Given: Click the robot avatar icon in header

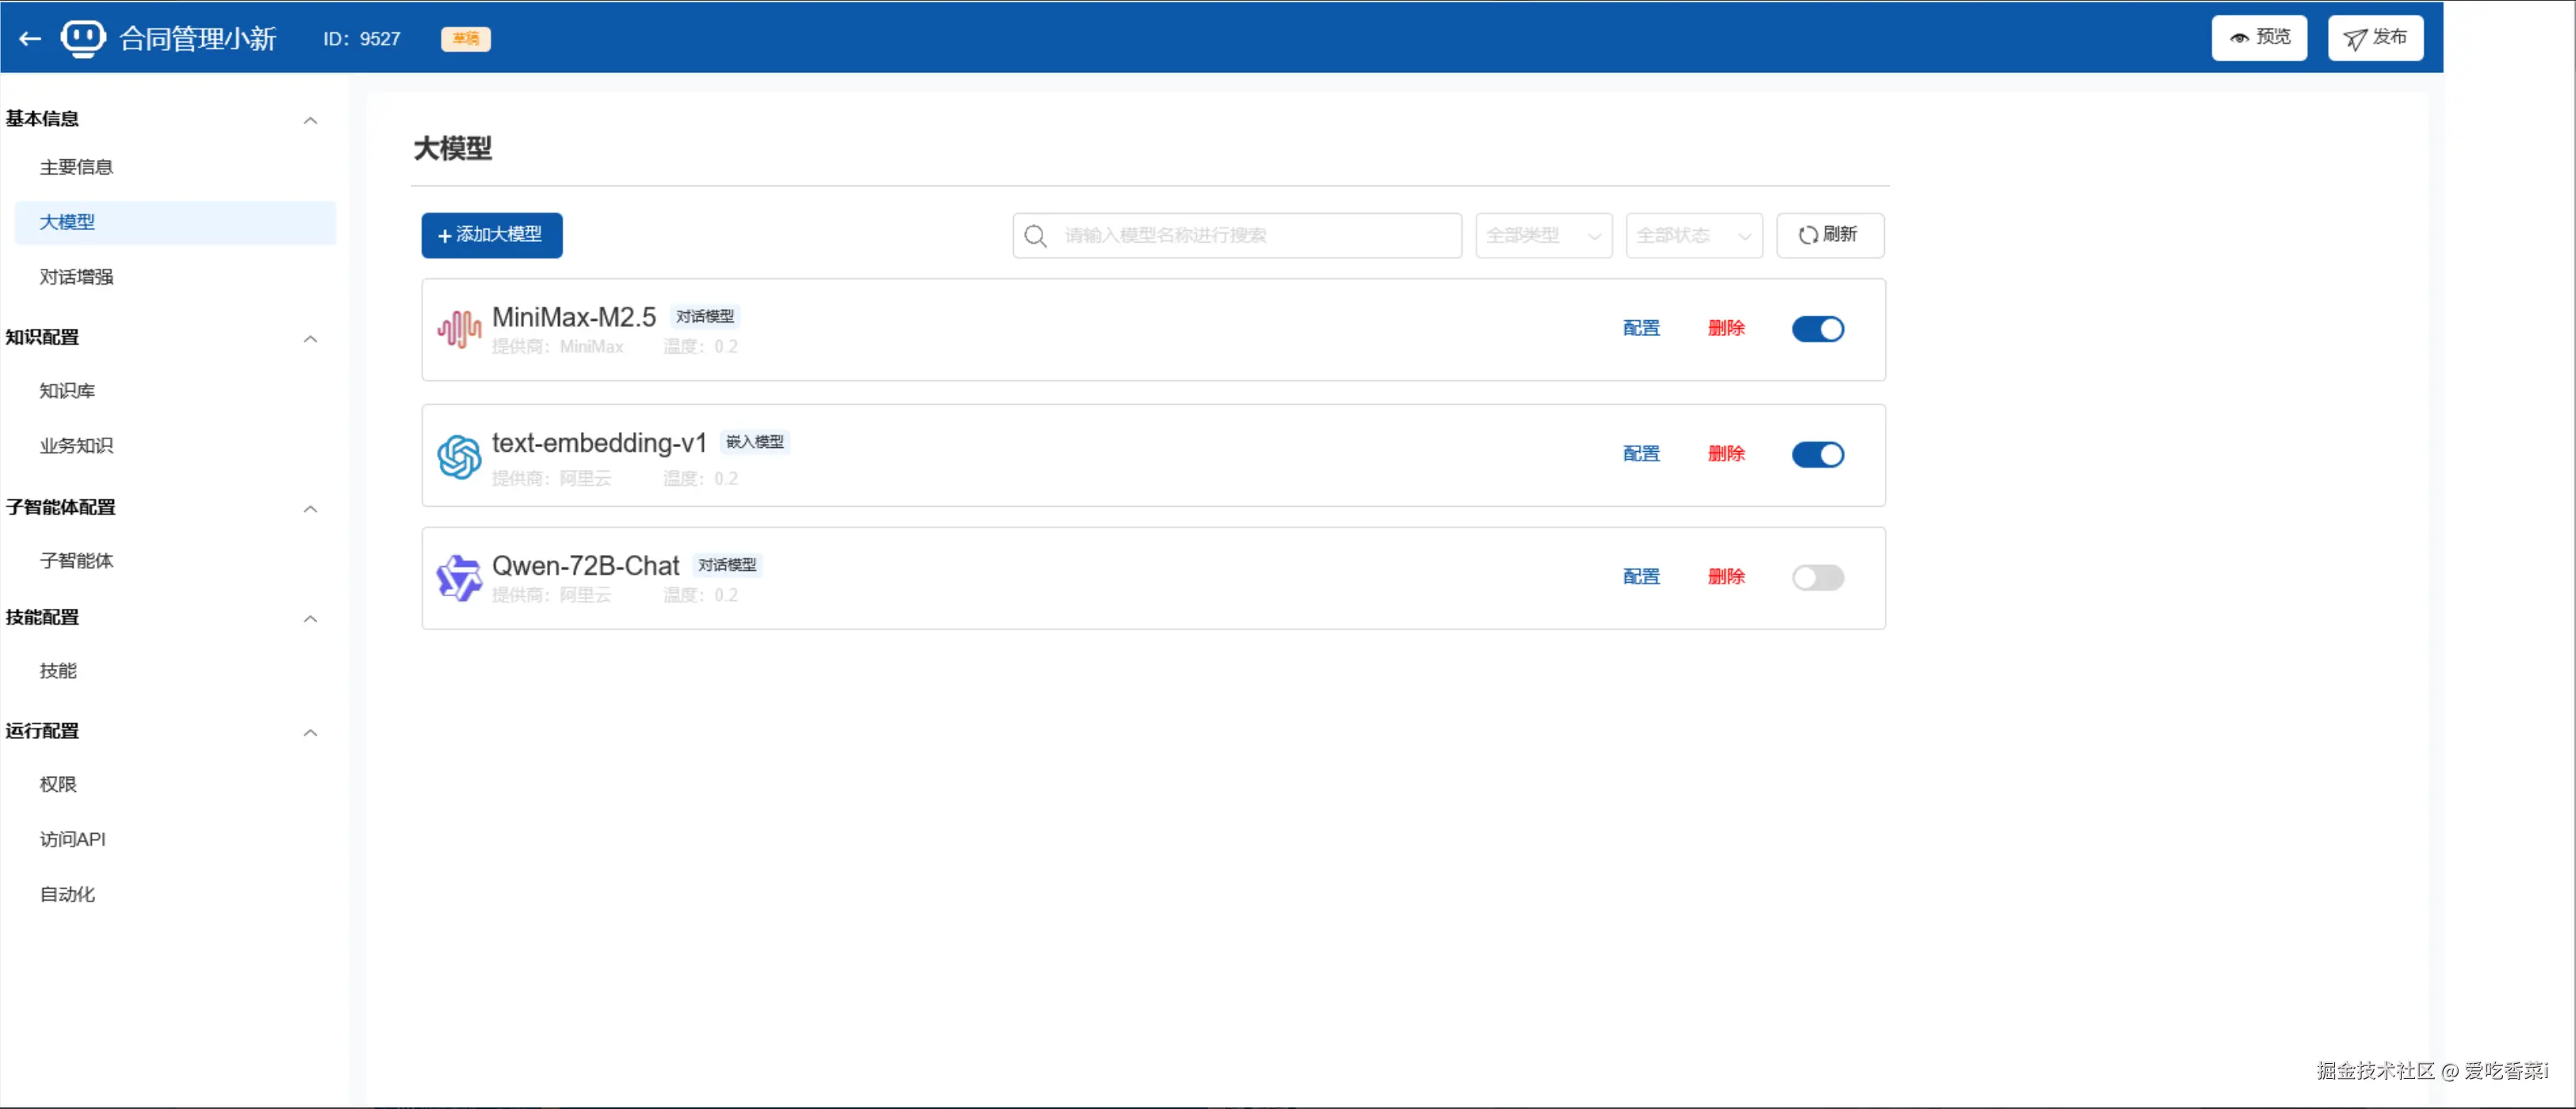Looking at the screenshot, I should 83,38.
